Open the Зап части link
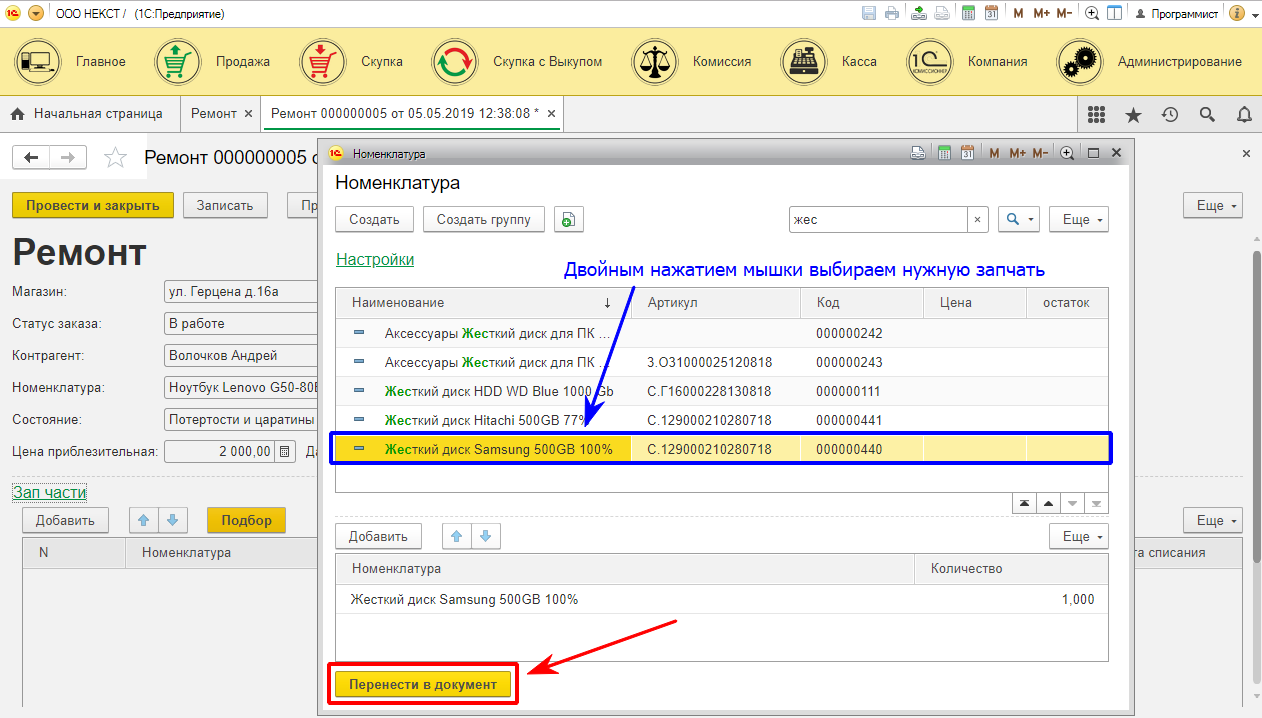Viewport: 1262px width, 718px height. [49, 492]
